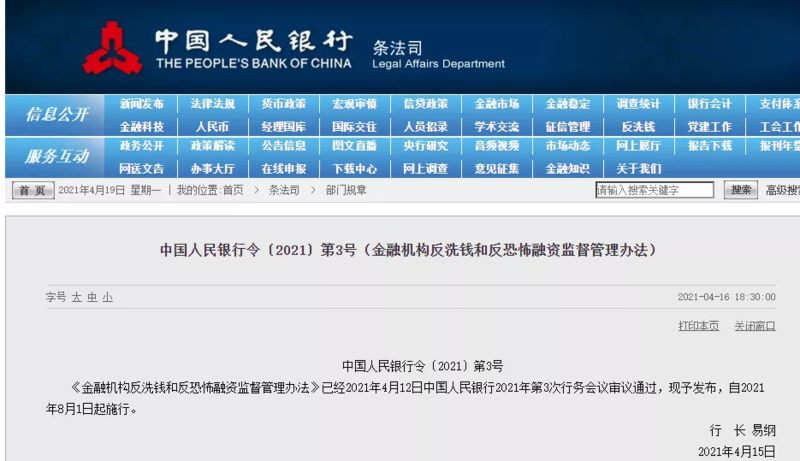Click signature text 行长 易纲
Viewport: 800px width, 461px height.
coord(742,430)
